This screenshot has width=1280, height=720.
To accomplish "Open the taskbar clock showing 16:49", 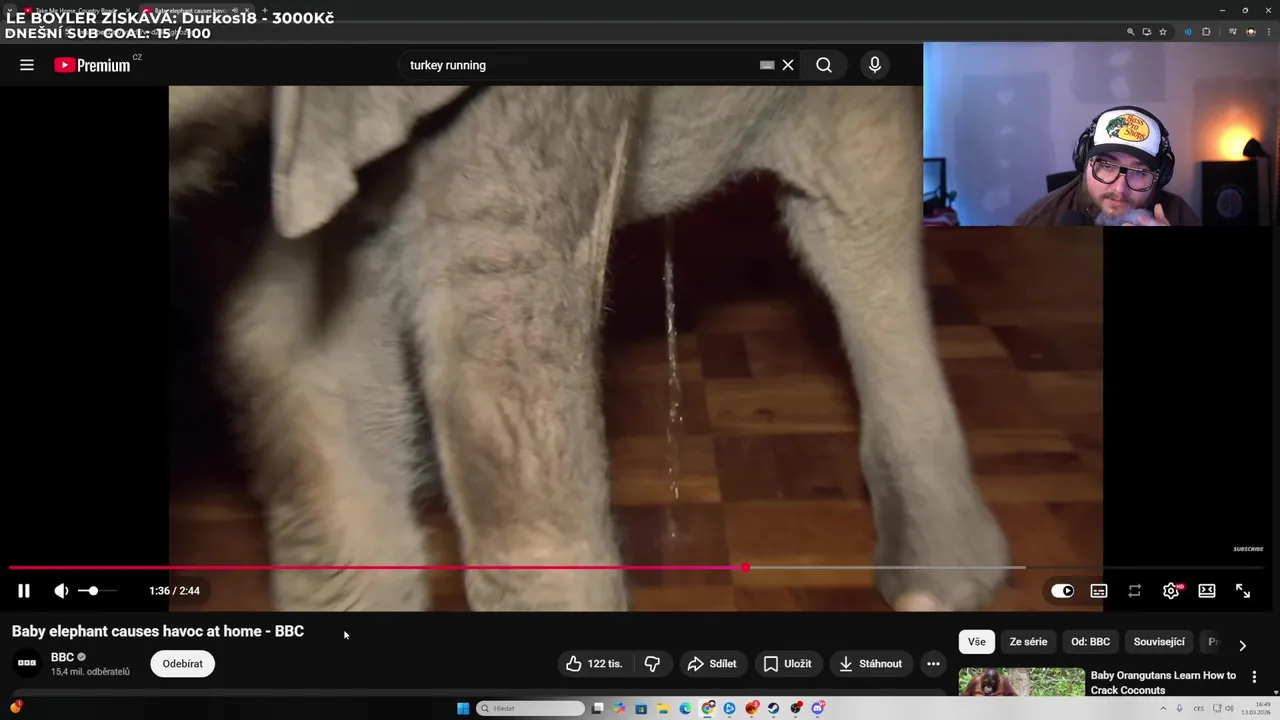I will pyautogui.click(x=1256, y=709).
